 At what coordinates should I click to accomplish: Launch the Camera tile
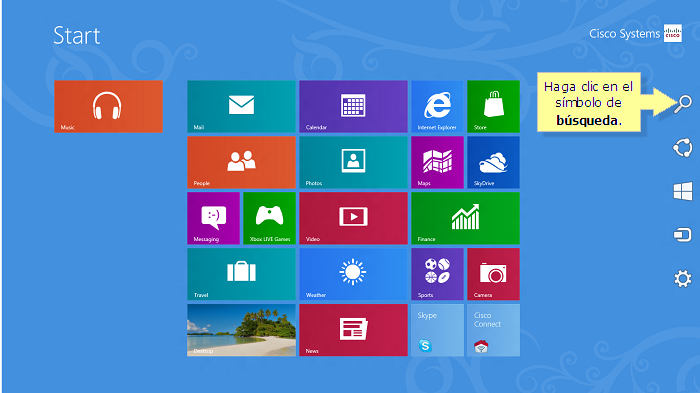click(x=493, y=274)
